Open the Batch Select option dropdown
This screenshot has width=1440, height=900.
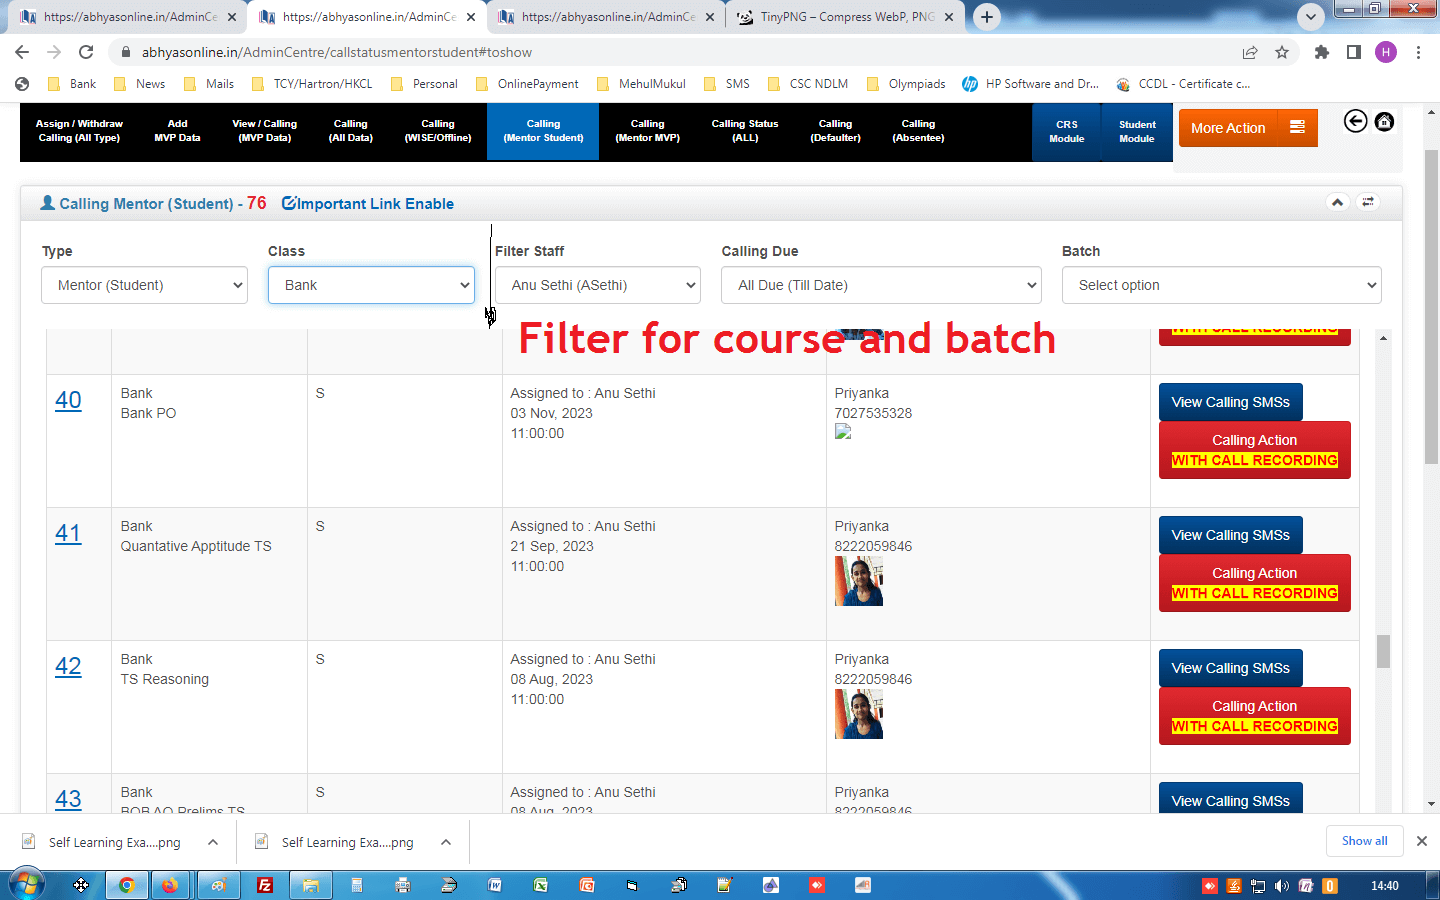[1221, 285]
